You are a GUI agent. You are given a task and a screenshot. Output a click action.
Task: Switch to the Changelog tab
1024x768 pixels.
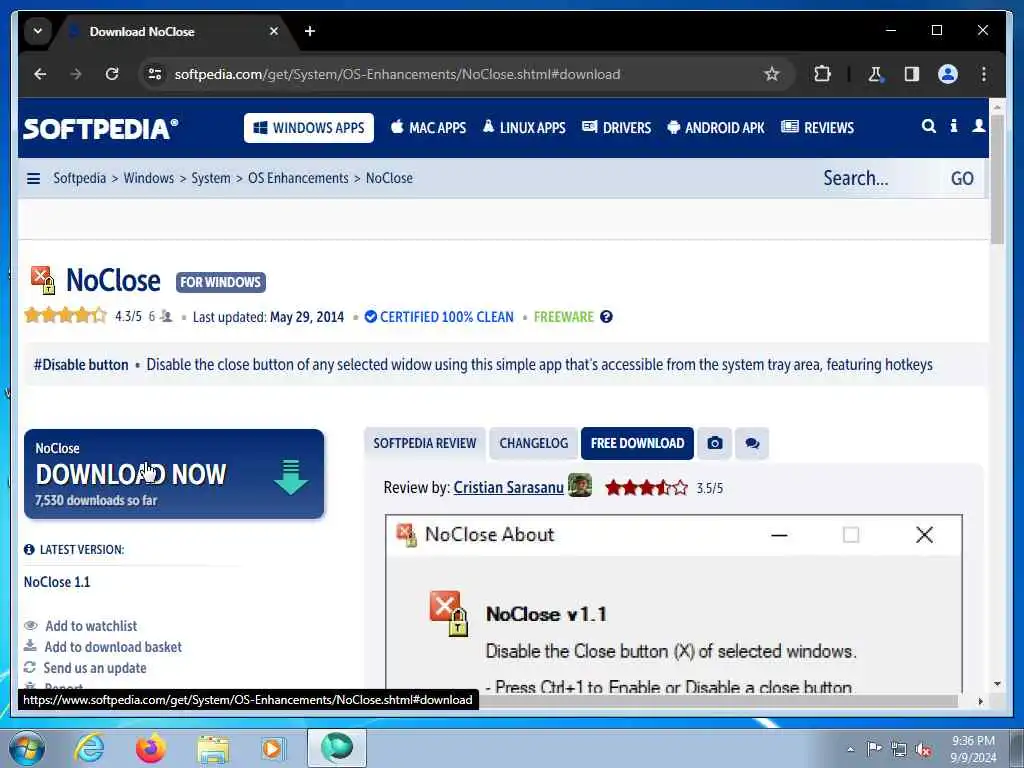[534, 443]
